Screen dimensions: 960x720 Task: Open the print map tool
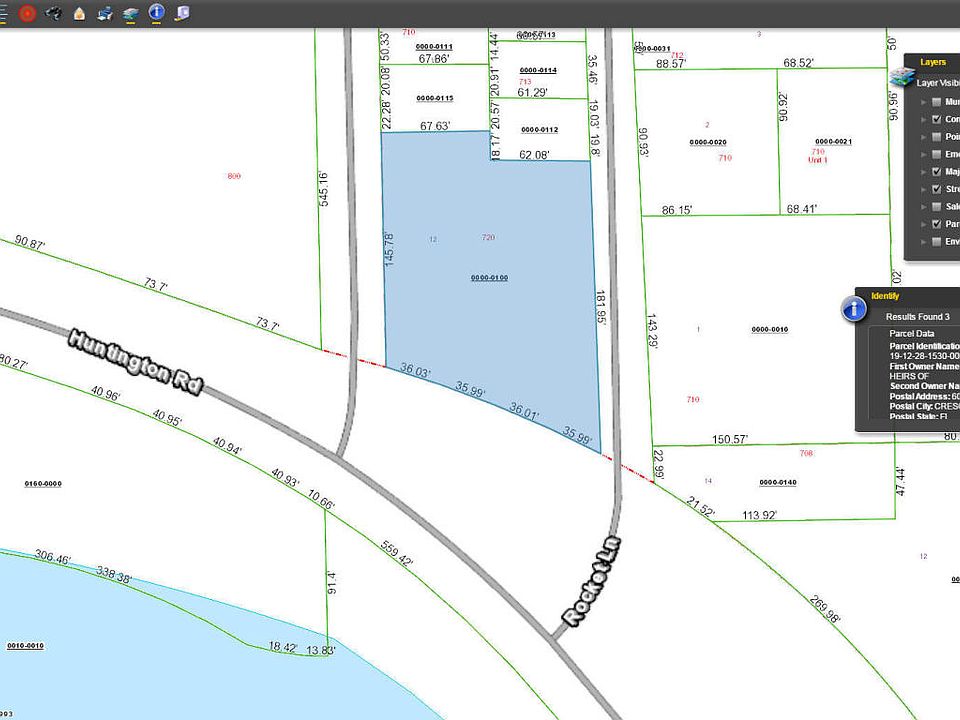tap(105, 13)
